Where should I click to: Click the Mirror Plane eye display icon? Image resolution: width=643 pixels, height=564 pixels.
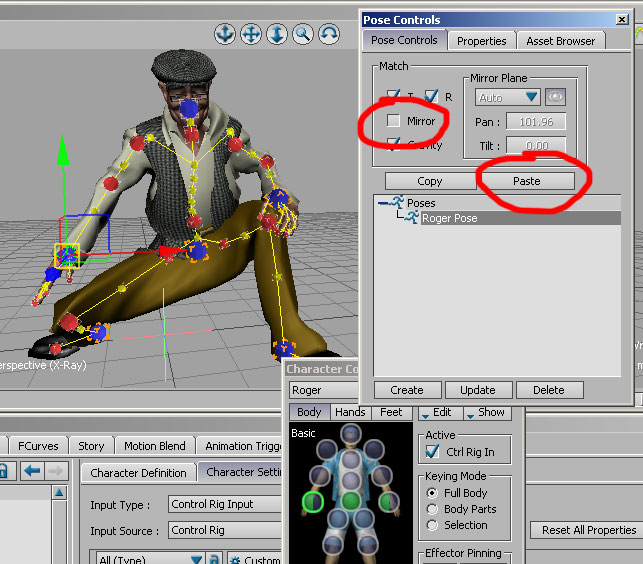pos(555,97)
